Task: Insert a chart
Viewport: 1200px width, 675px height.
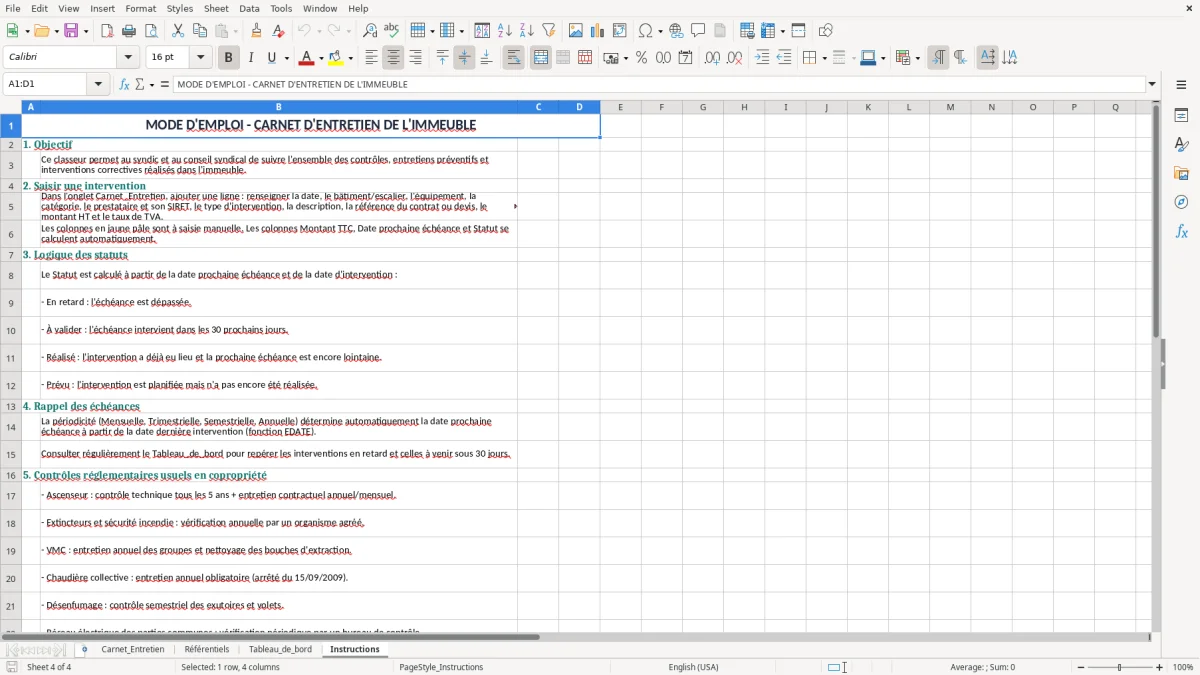Action: [598, 31]
